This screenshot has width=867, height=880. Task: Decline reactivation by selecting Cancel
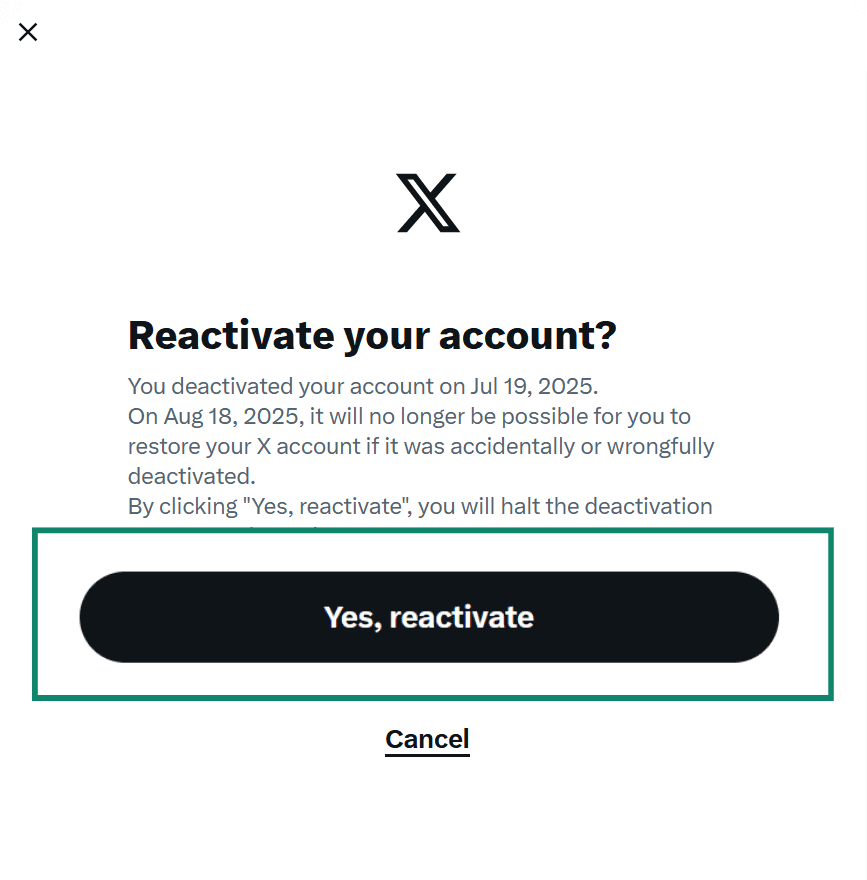pos(427,739)
